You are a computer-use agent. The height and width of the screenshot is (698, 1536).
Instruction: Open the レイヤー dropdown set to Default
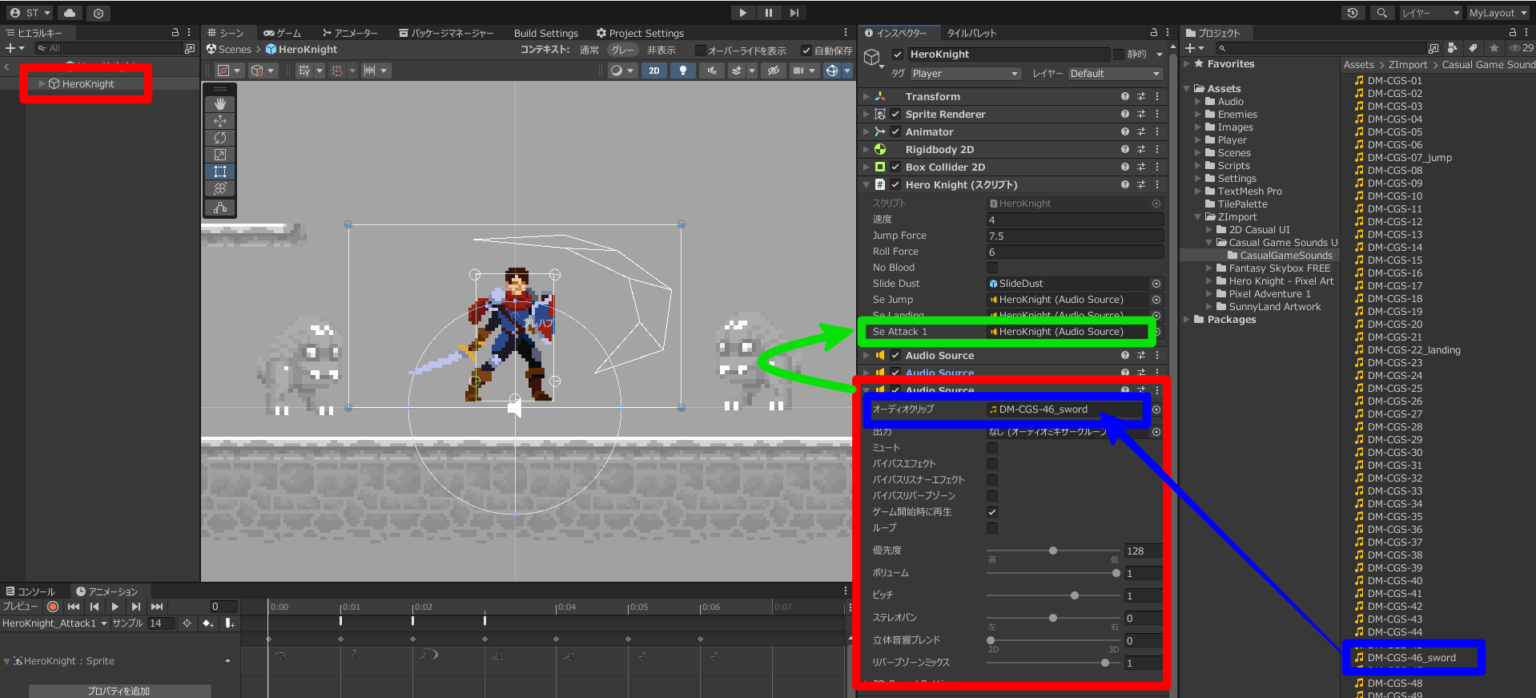[x=1113, y=73]
